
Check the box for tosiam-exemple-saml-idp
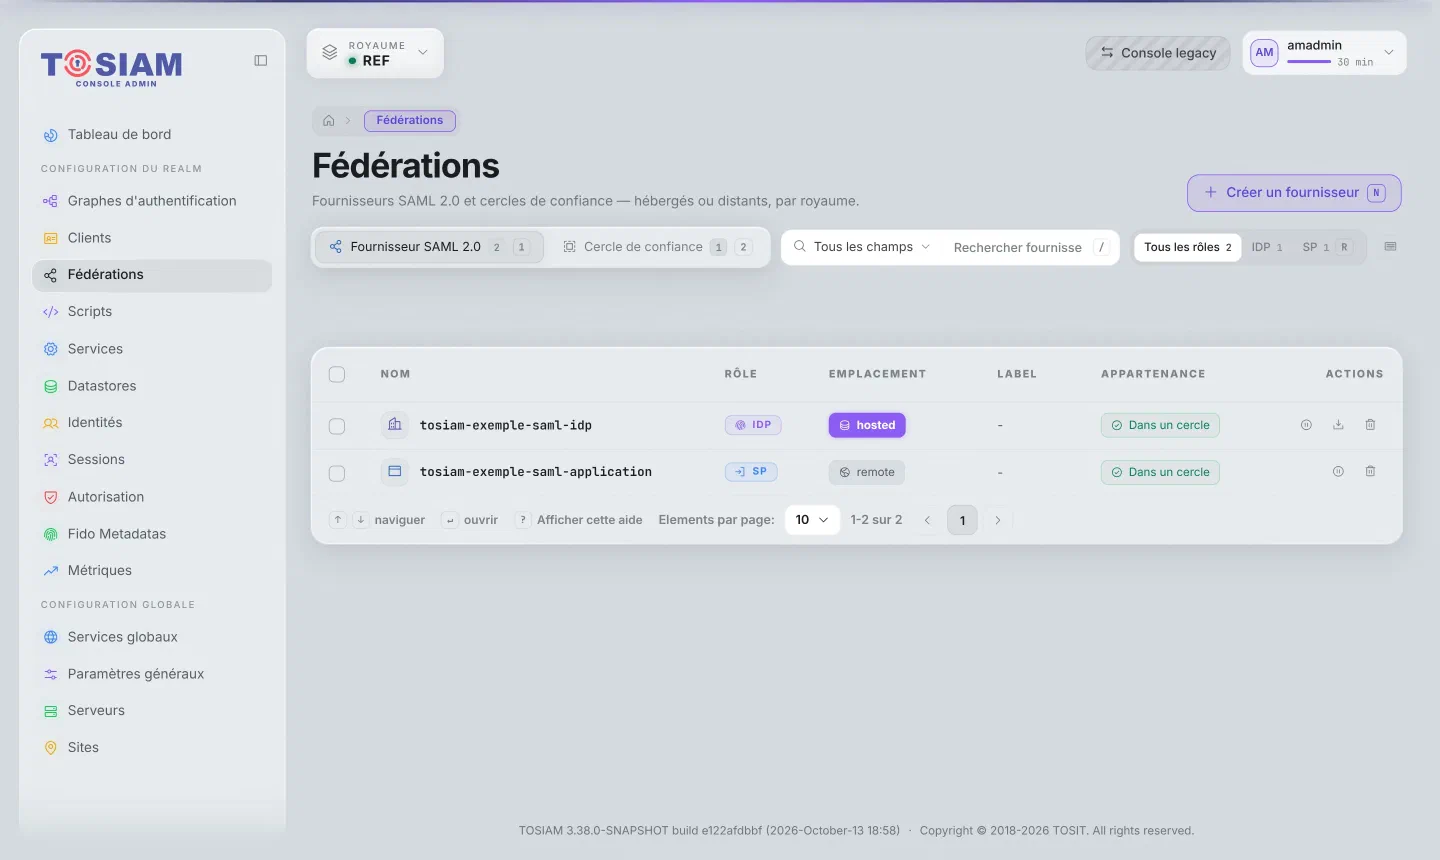coord(337,426)
